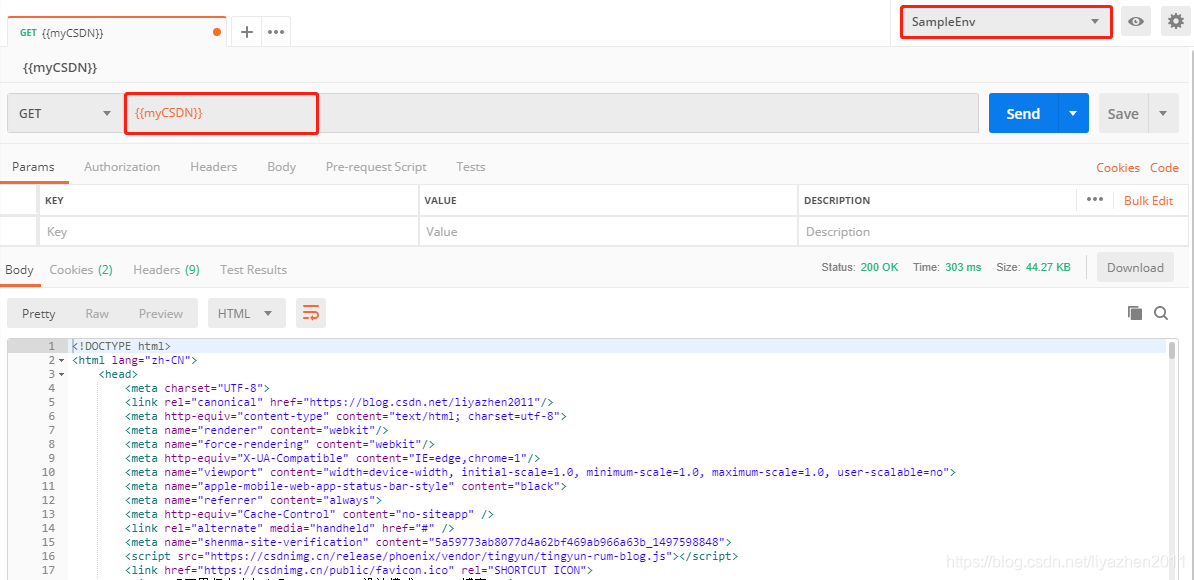
Task: Open manage environments gear icon
Action: (1176, 22)
